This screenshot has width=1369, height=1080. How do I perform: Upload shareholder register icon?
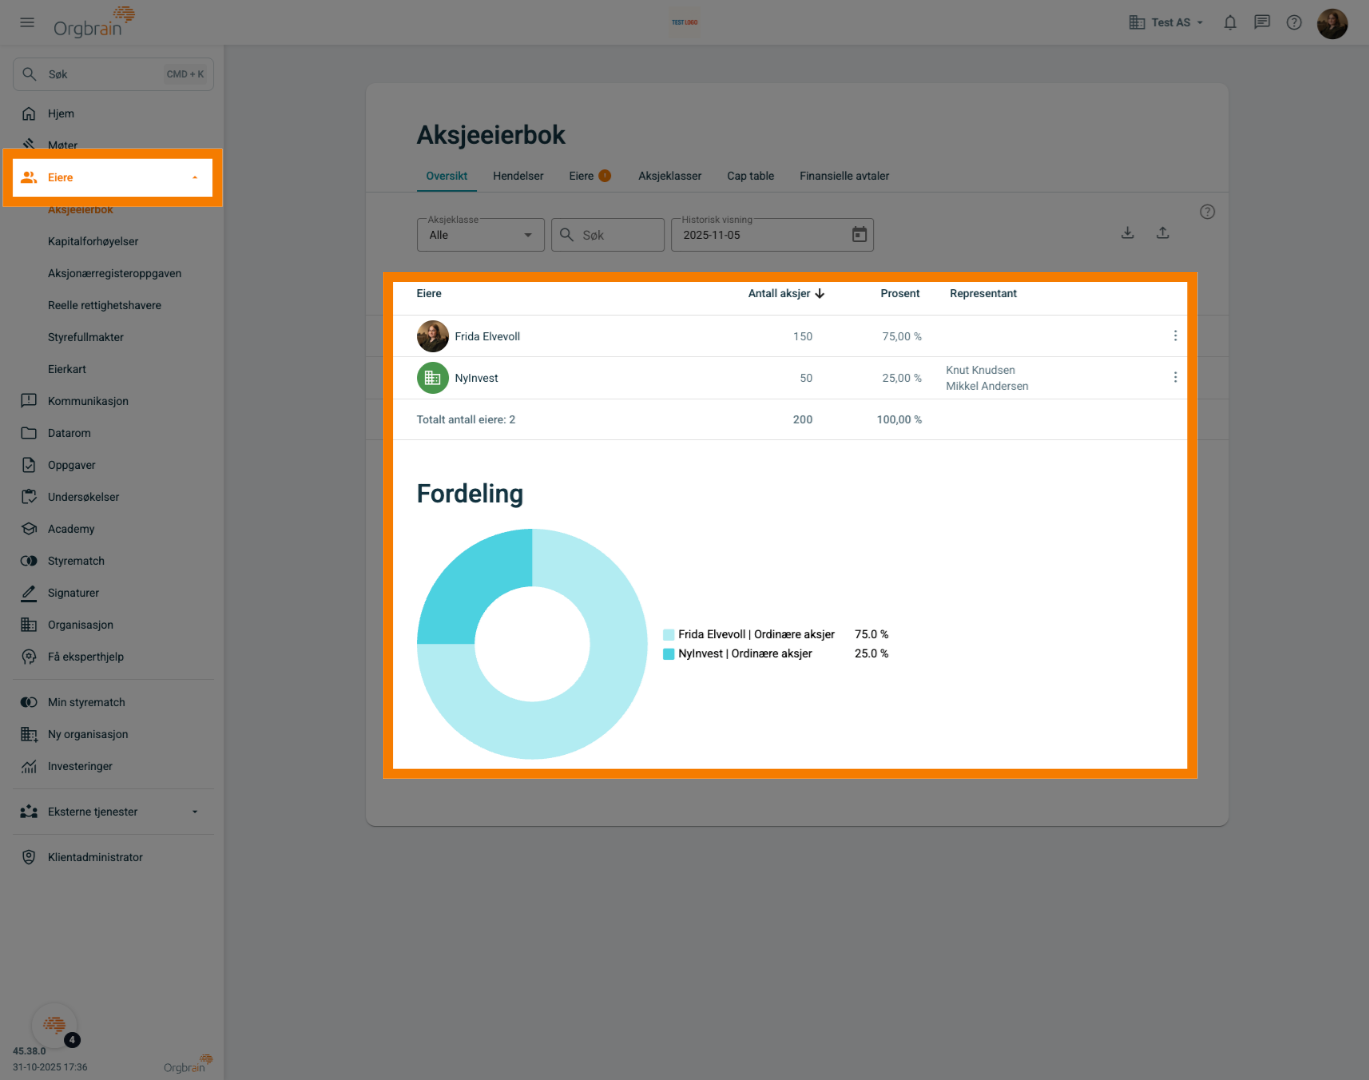(x=1163, y=233)
